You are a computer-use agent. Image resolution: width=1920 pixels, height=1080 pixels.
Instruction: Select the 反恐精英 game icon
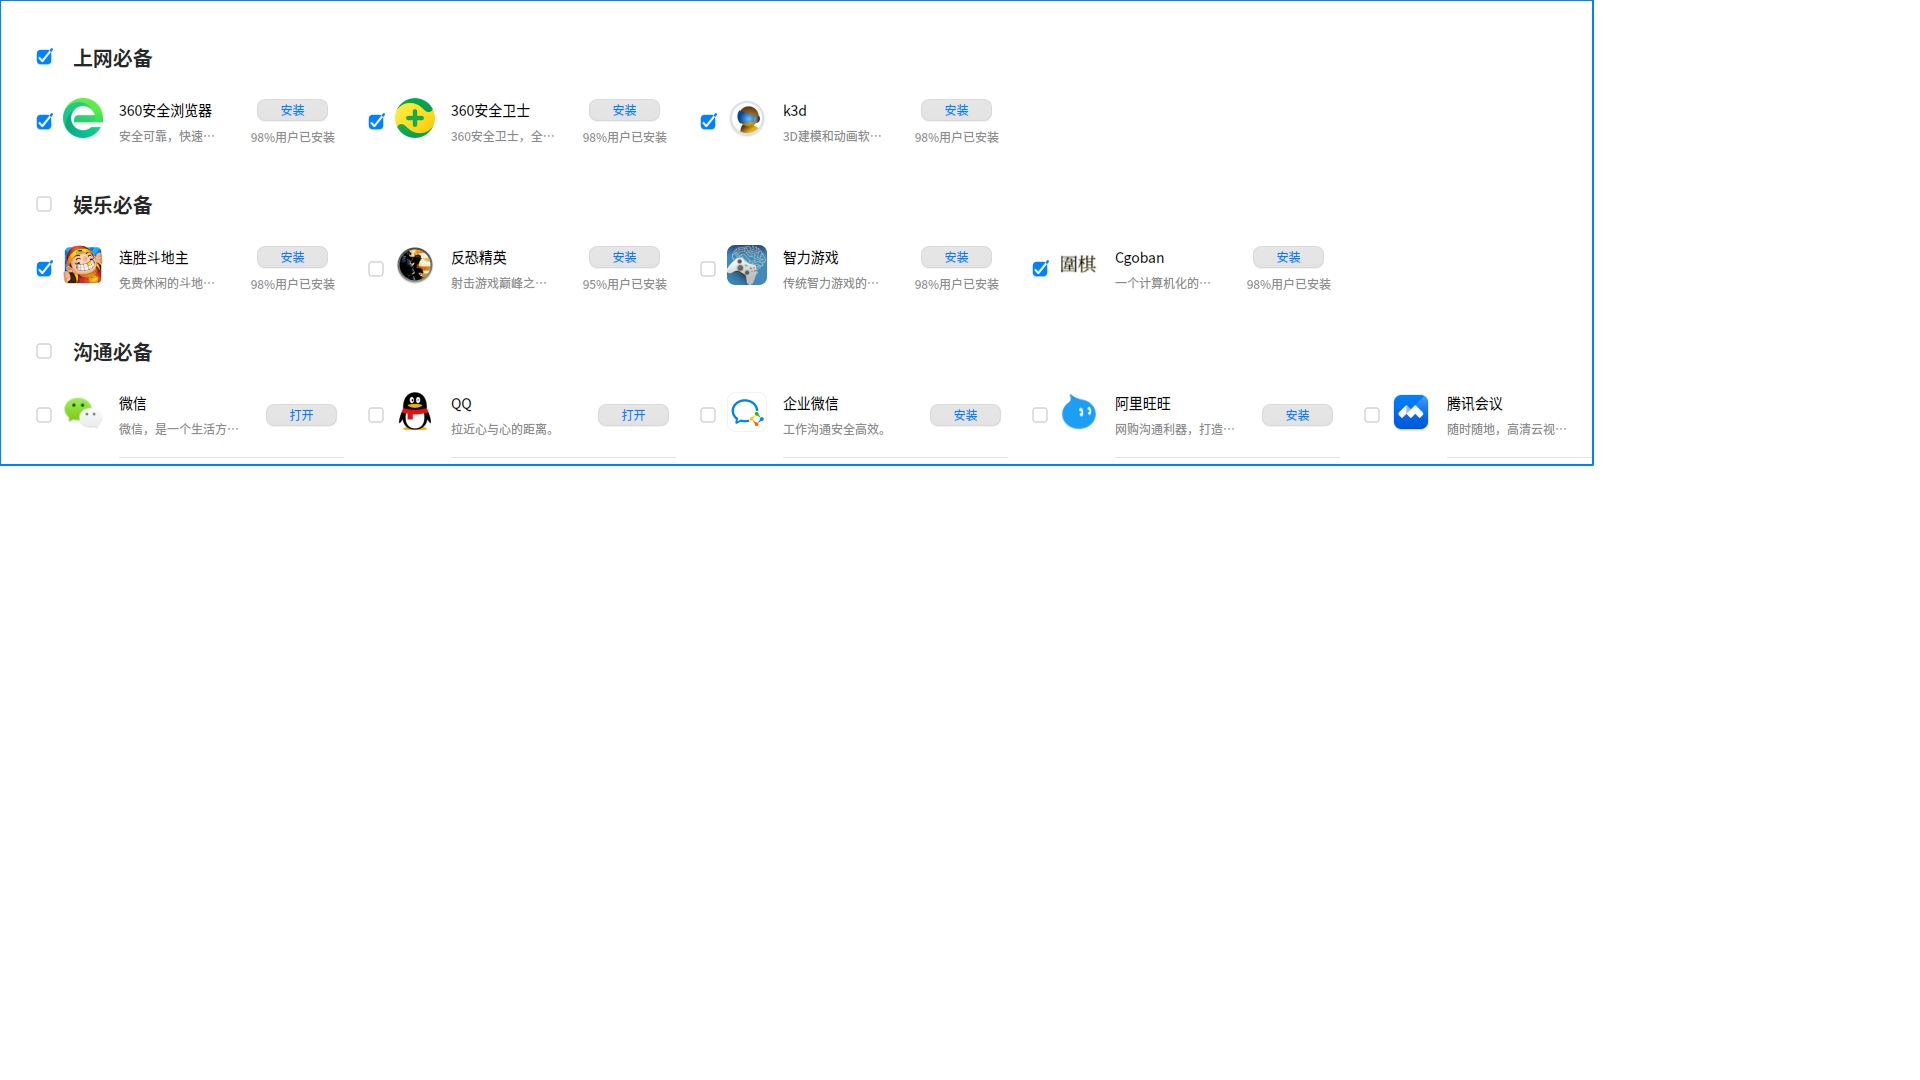tap(416, 266)
